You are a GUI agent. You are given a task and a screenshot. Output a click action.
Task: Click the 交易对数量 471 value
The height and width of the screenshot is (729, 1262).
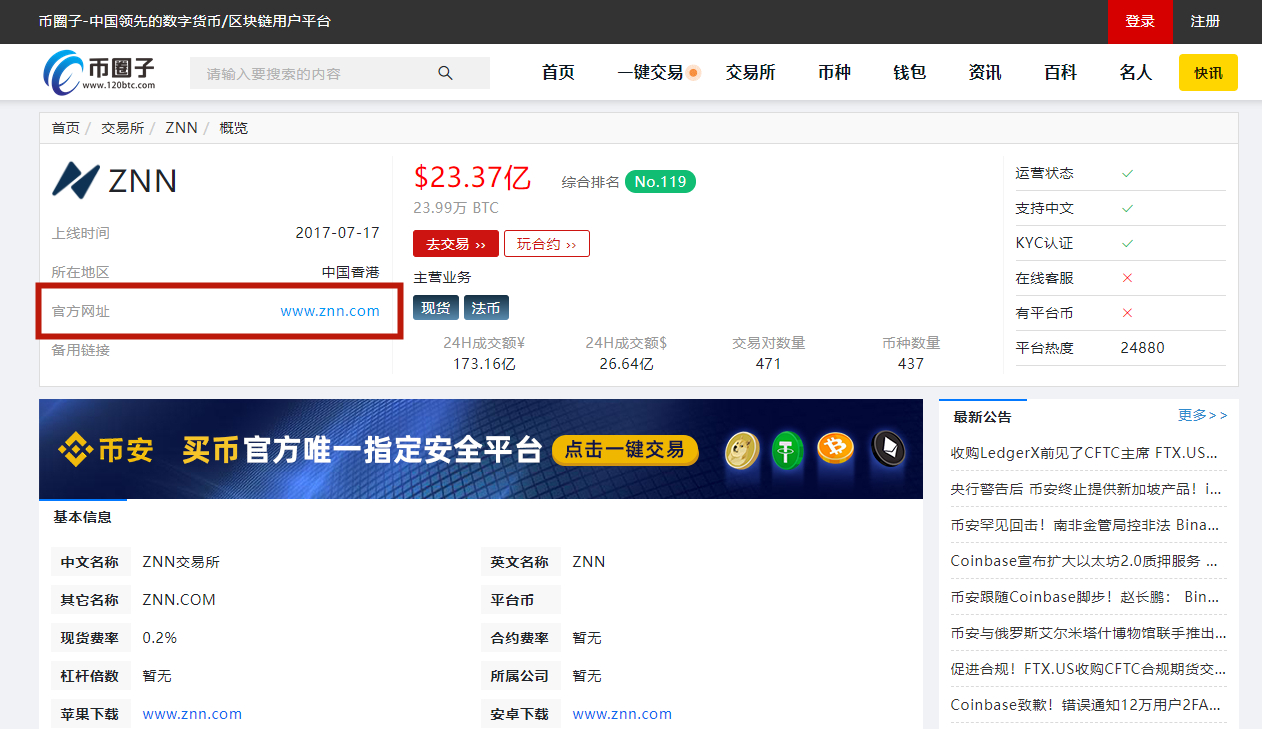point(768,364)
